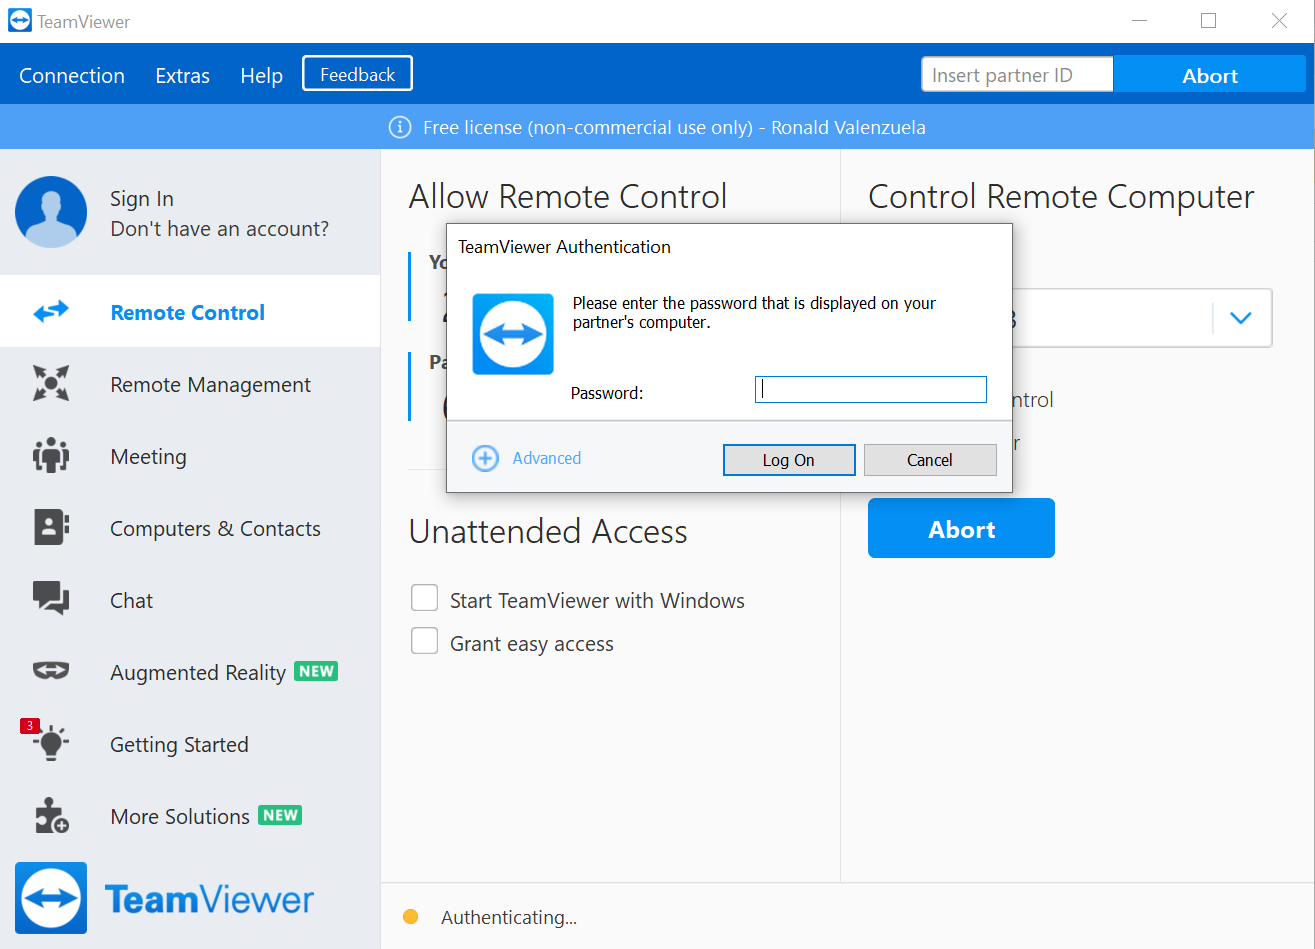Open the Help menu

pos(262,75)
